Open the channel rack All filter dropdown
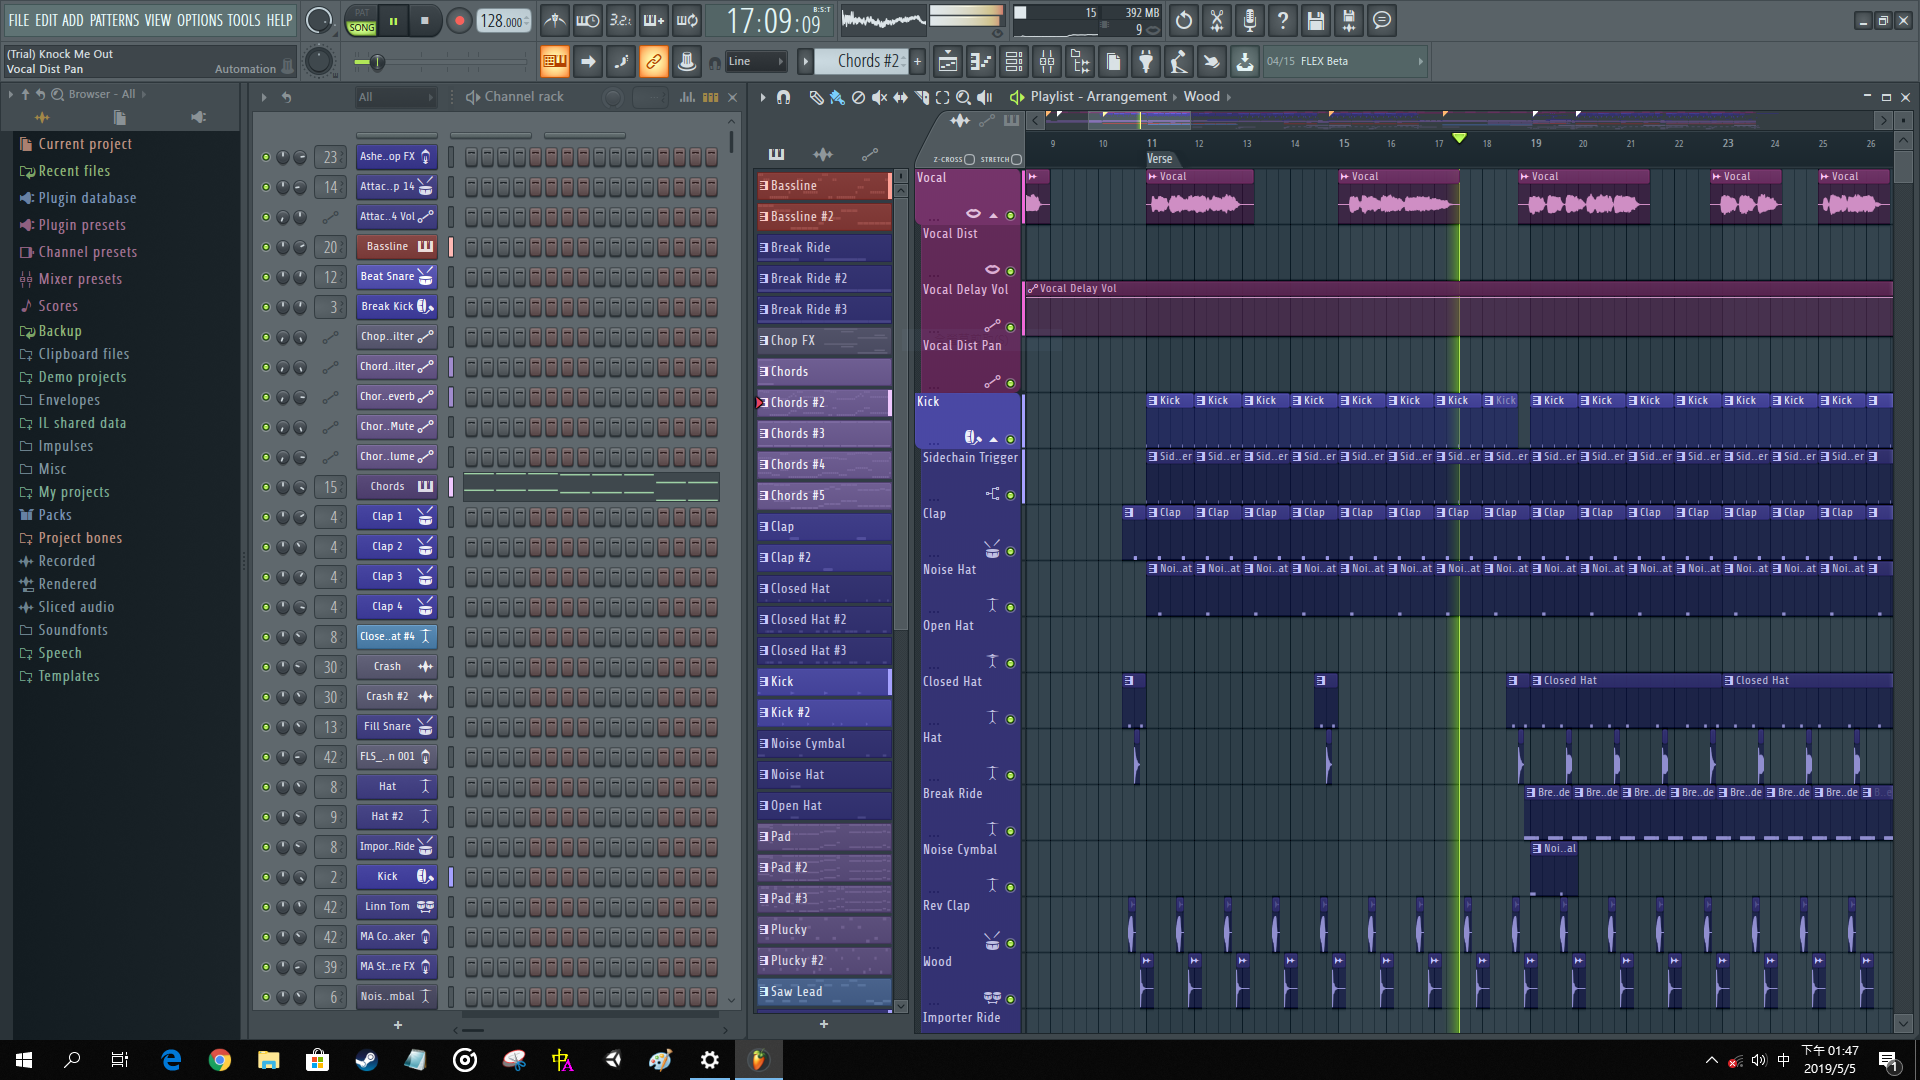The height and width of the screenshot is (1080, 1920). (x=396, y=97)
